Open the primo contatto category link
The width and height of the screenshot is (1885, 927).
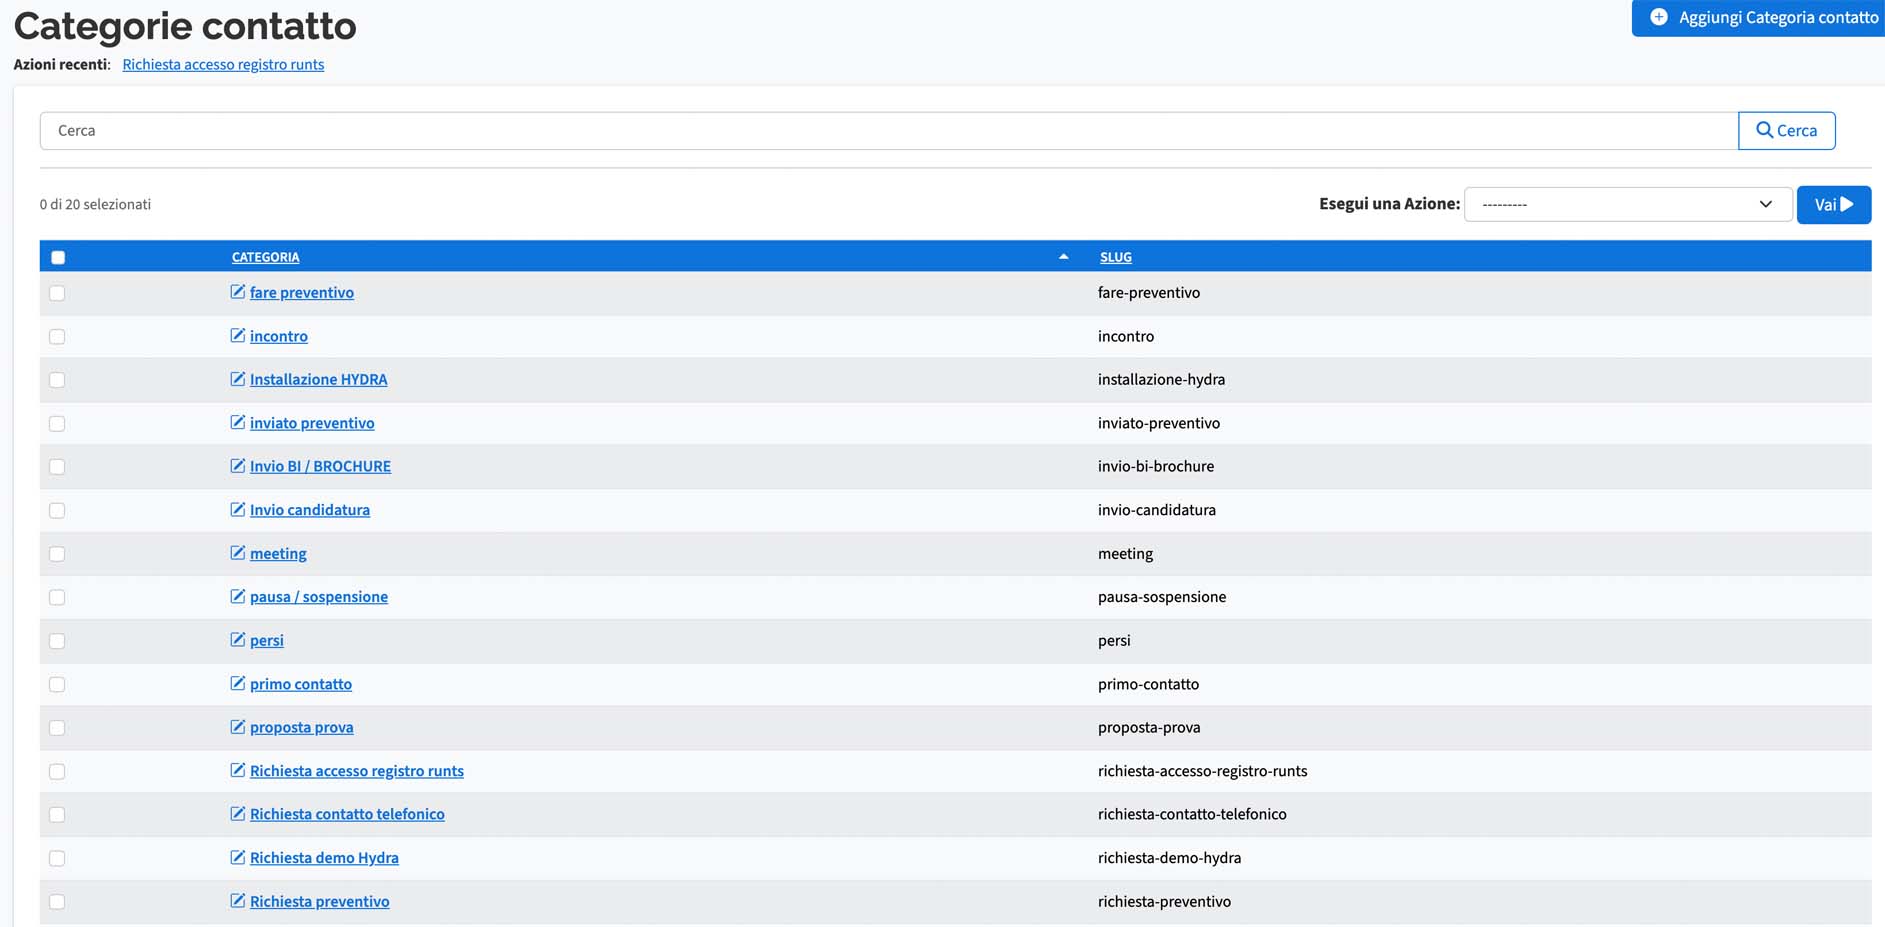[x=301, y=684]
